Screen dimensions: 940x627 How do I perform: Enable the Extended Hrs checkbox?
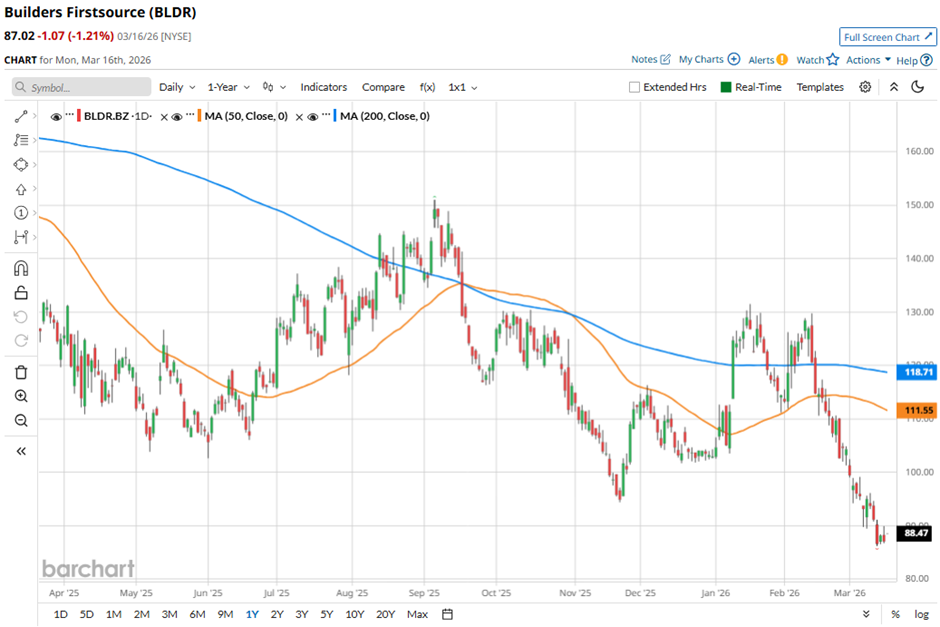tap(634, 87)
